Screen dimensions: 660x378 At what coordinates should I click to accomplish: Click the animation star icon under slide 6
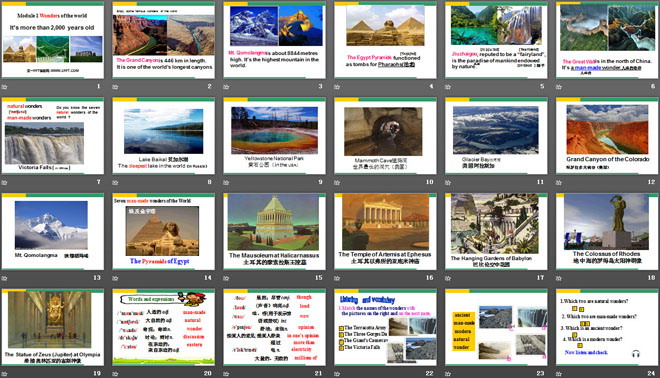[x=559, y=87]
